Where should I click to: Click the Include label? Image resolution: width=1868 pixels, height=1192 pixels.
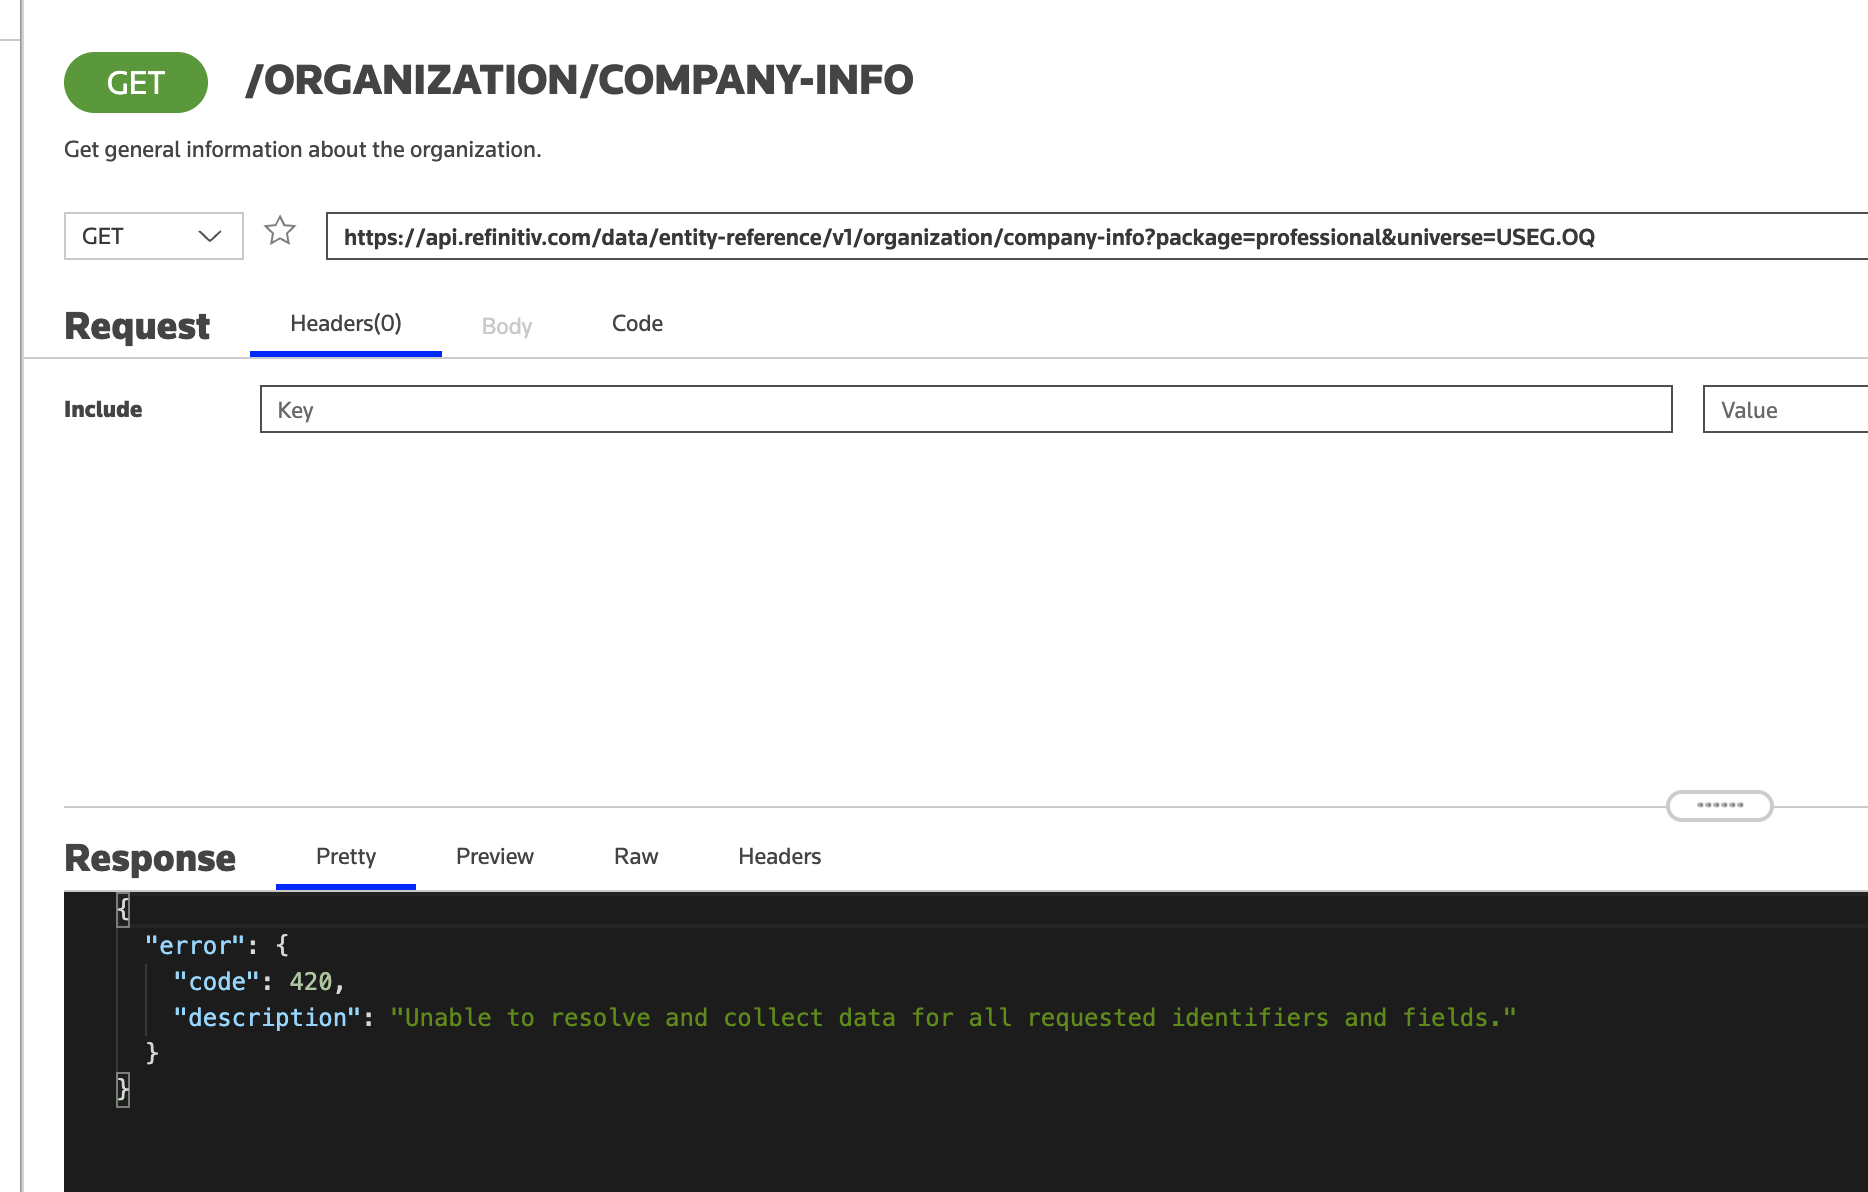coord(103,410)
